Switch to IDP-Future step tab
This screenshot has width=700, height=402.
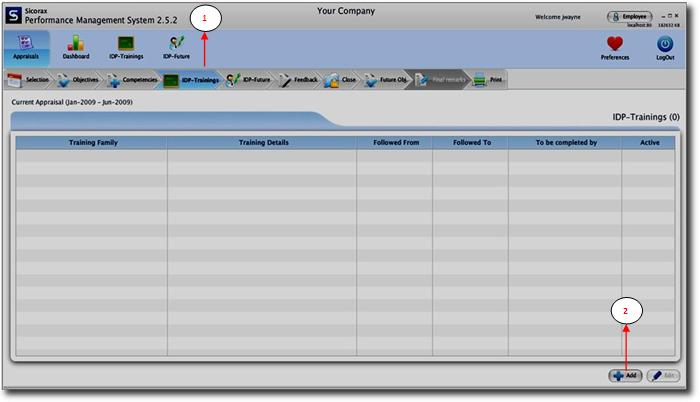pos(250,80)
